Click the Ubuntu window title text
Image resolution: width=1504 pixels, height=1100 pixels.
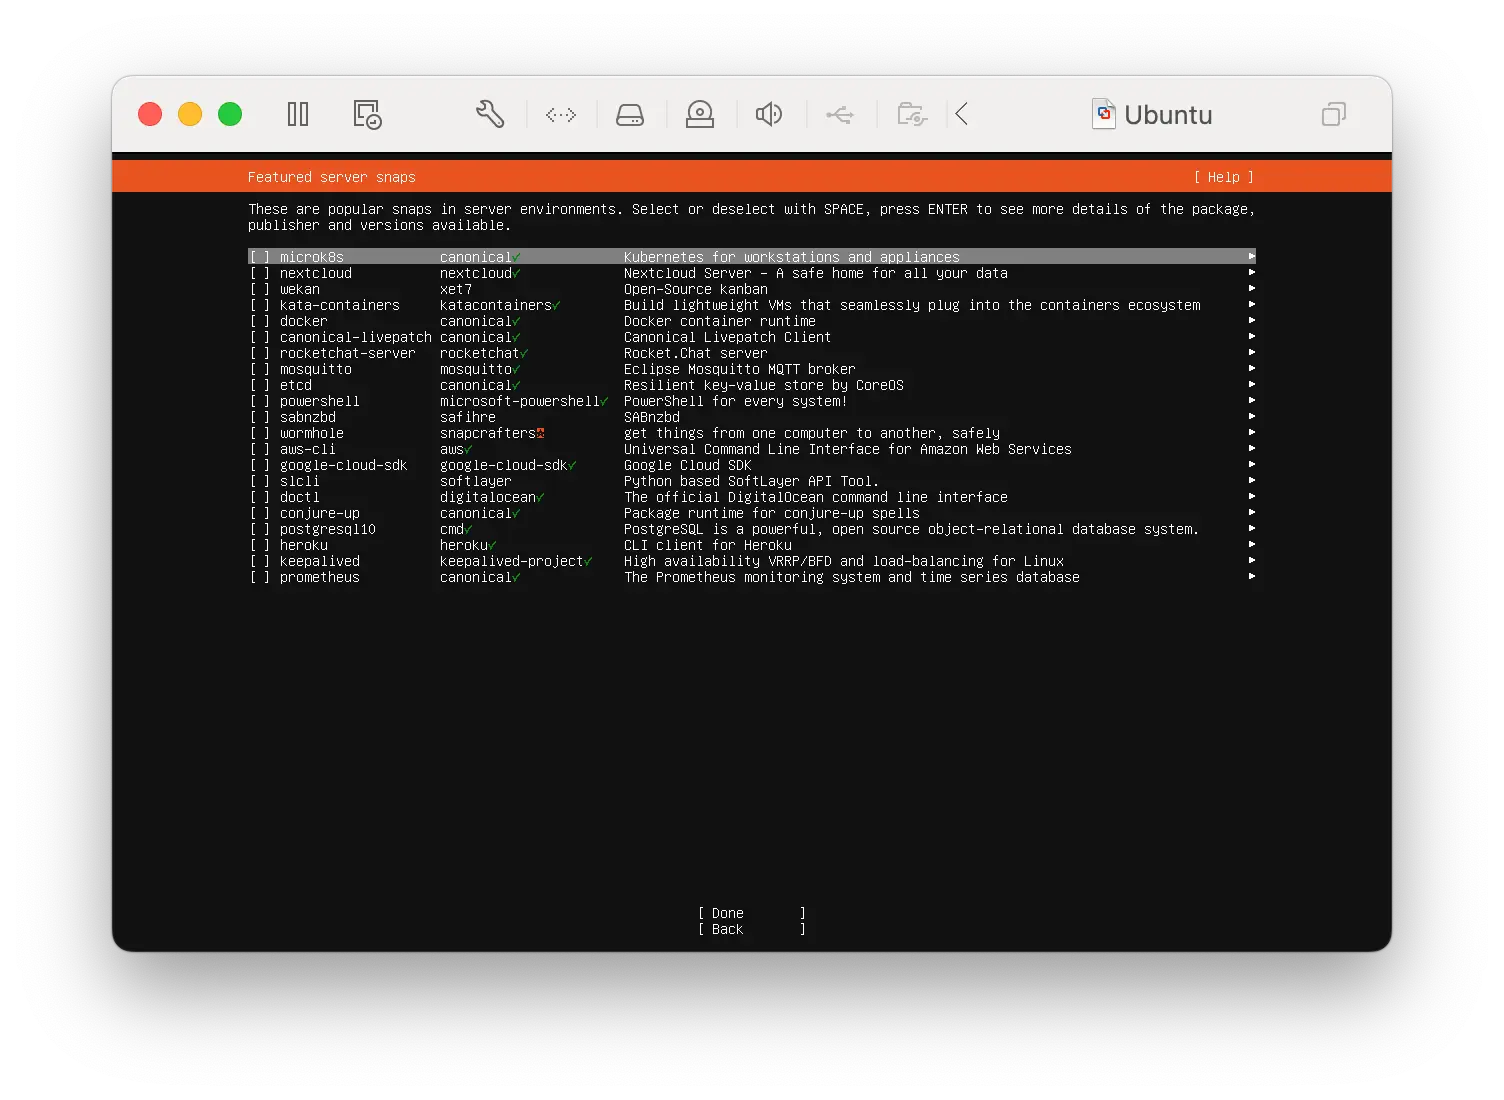point(1168,115)
